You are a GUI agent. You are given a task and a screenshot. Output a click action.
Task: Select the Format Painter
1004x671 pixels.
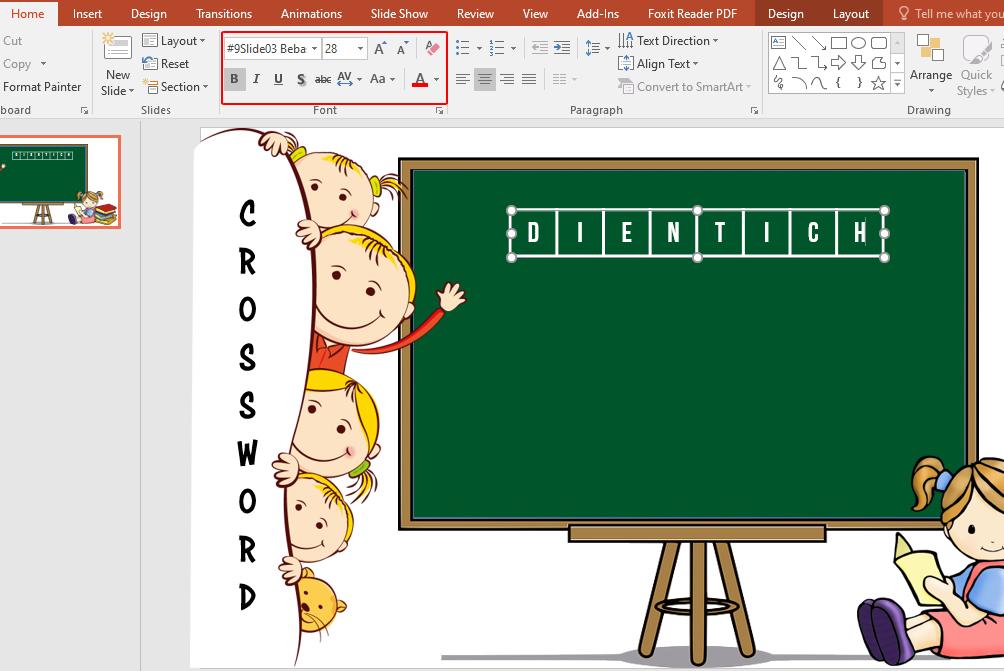[x=41, y=86]
